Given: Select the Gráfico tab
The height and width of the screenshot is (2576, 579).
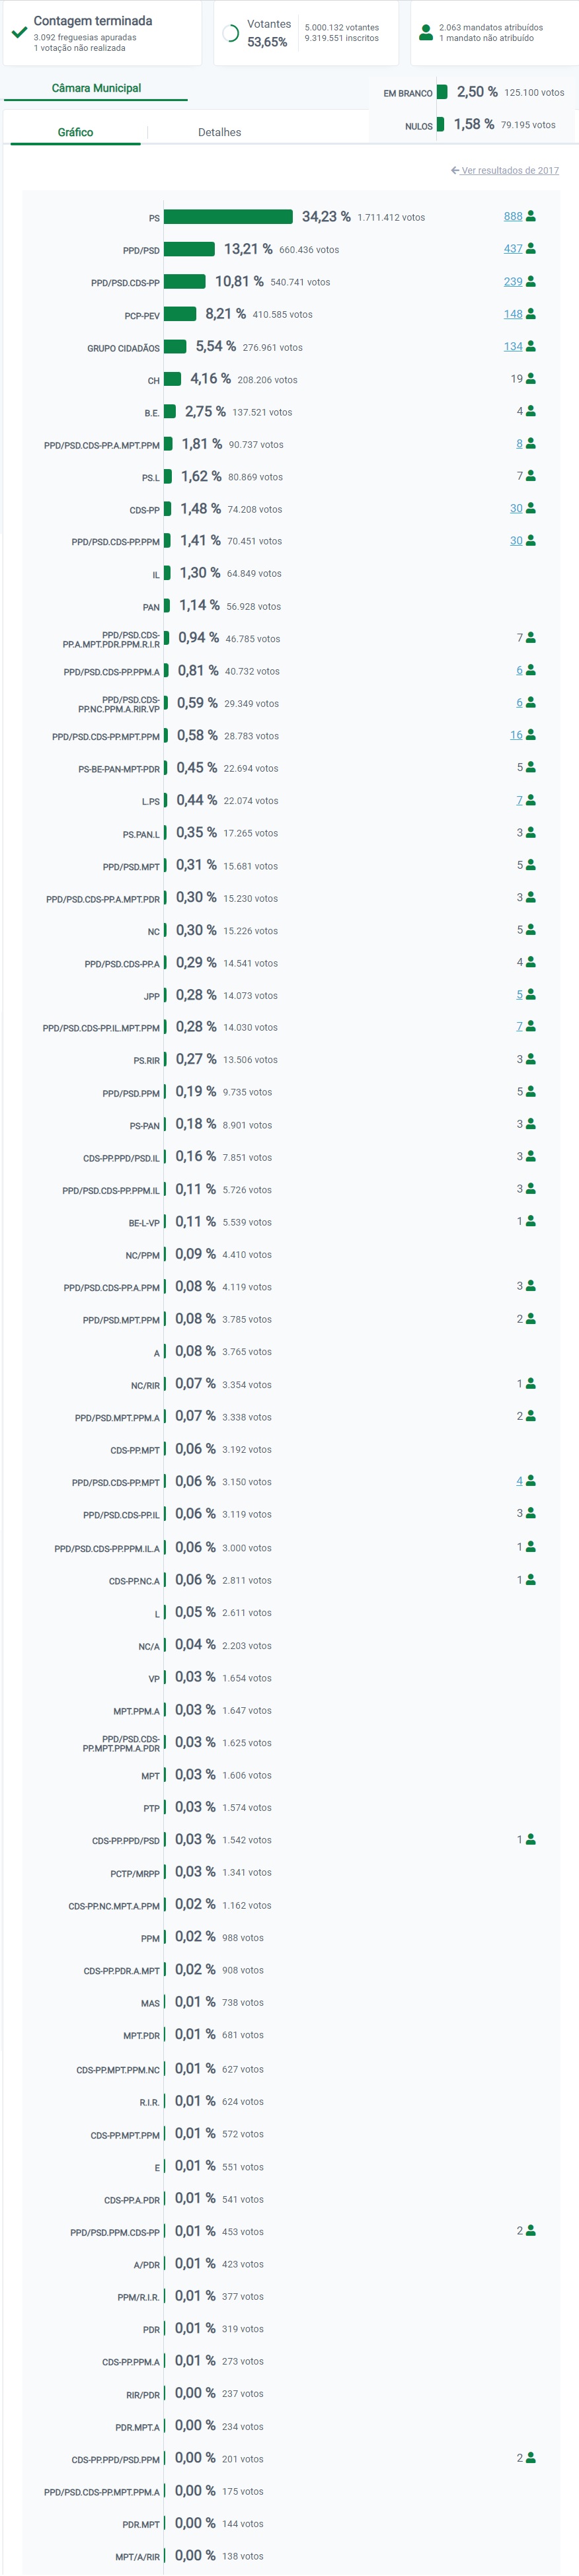Looking at the screenshot, I should pos(75,132).
